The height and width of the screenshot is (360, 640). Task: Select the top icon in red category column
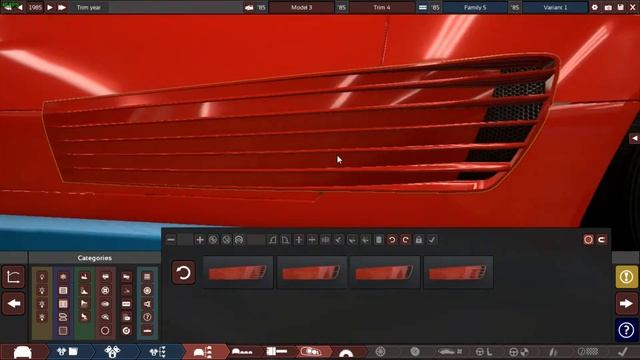105,277
